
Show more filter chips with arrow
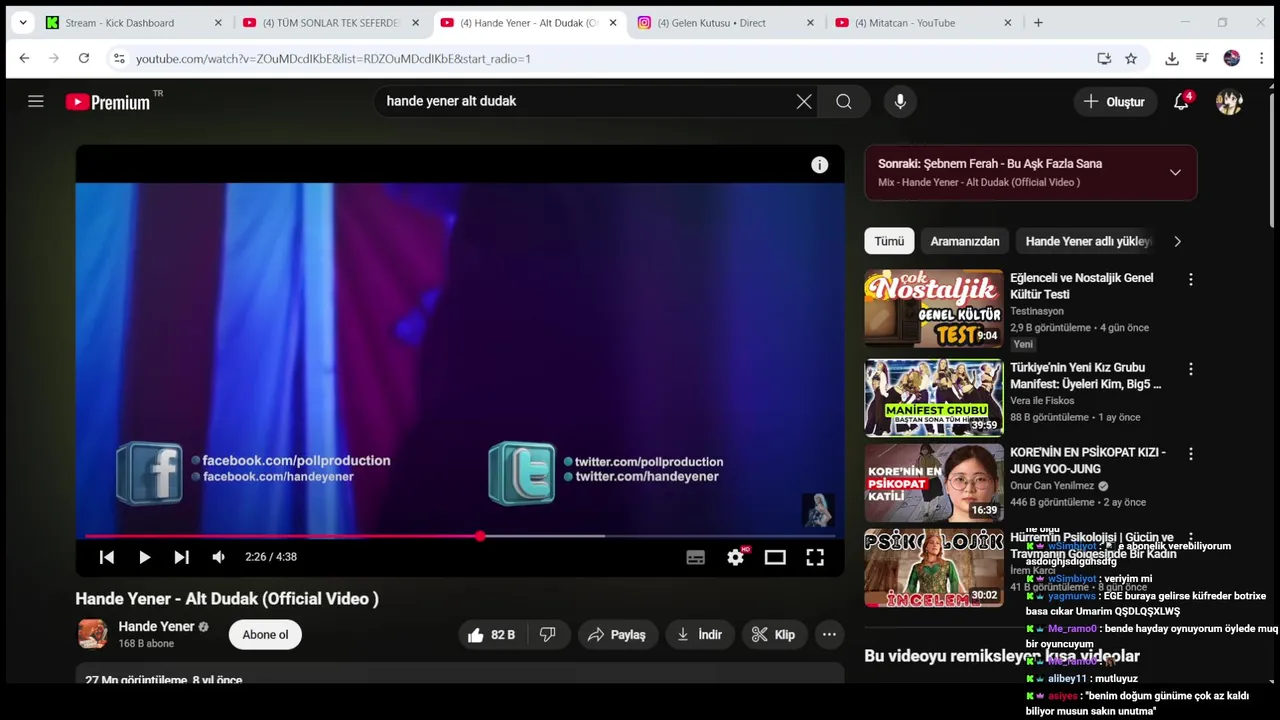[x=1177, y=241]
